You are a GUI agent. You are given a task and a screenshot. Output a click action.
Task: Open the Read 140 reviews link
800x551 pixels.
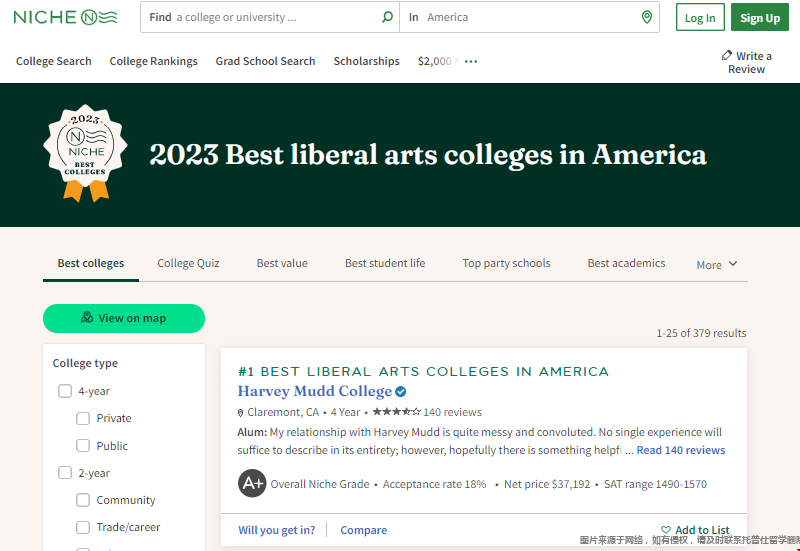(681, 450)
